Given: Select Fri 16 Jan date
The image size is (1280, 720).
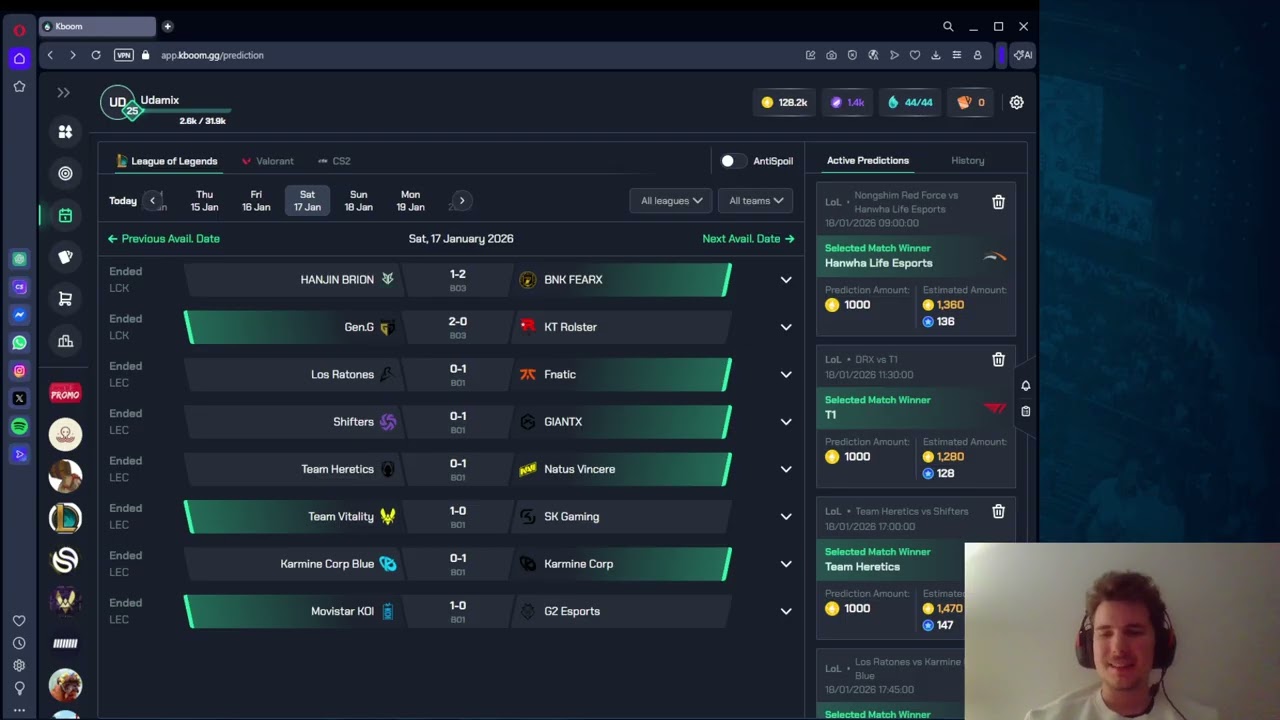Looking at the screenshot, I should 256,201.
